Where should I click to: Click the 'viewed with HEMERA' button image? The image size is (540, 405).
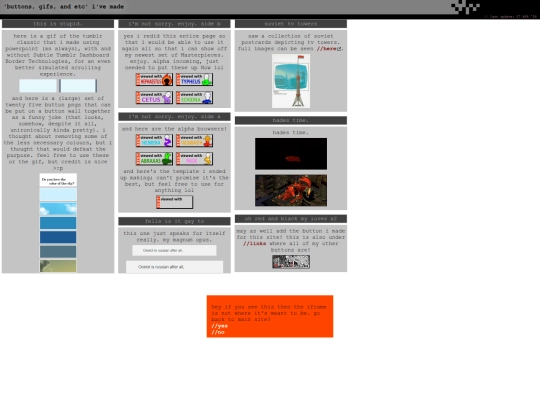pos(154,141)
